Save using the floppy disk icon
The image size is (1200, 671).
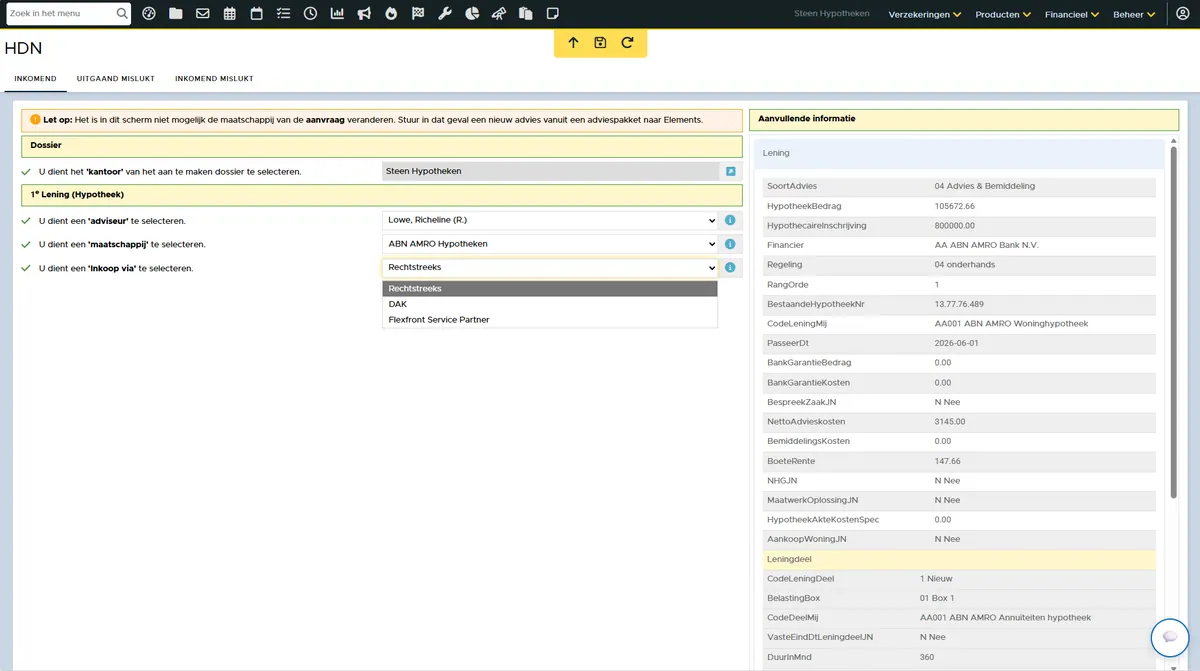pos(600,43)
